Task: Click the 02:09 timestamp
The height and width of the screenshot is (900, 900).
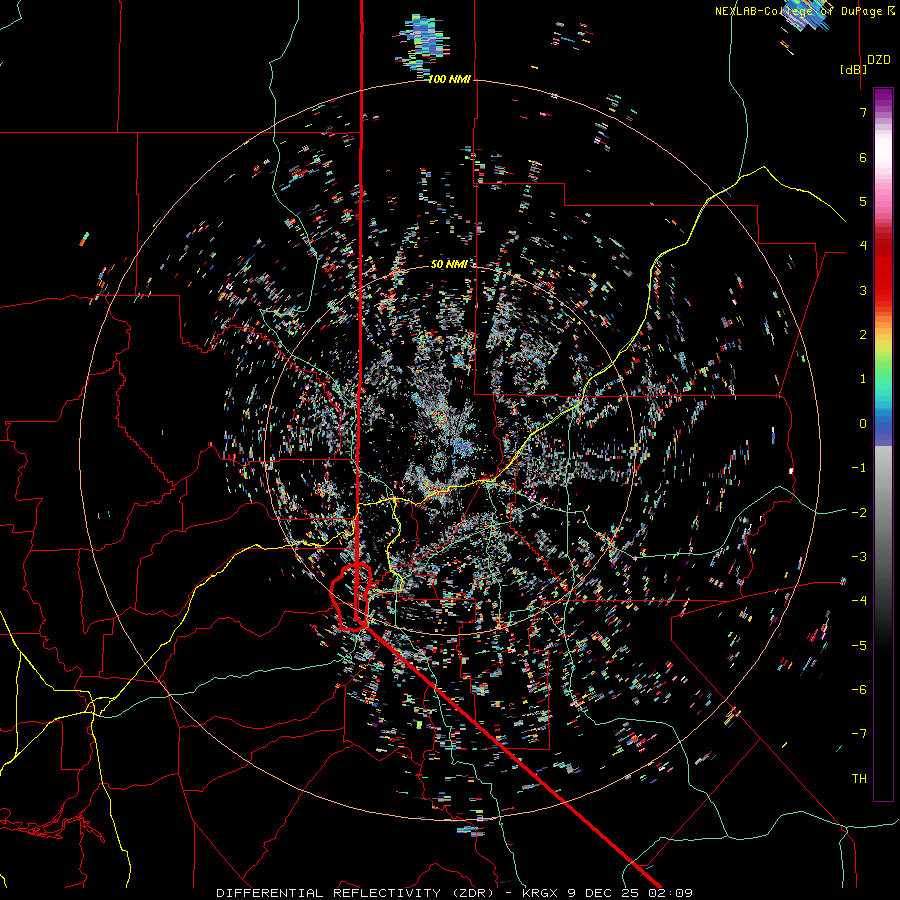Action: [x=671, y=893]
